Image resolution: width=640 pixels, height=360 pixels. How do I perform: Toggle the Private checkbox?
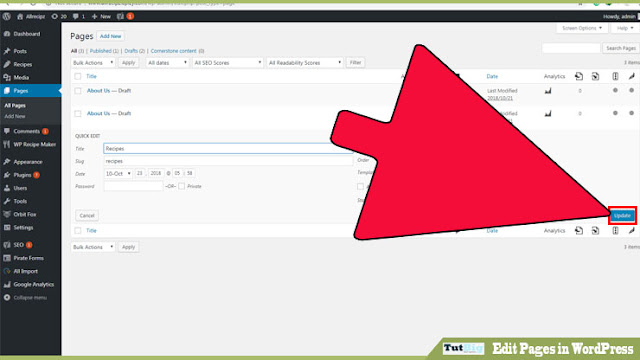pyautogui.click(x=181, y=186)
